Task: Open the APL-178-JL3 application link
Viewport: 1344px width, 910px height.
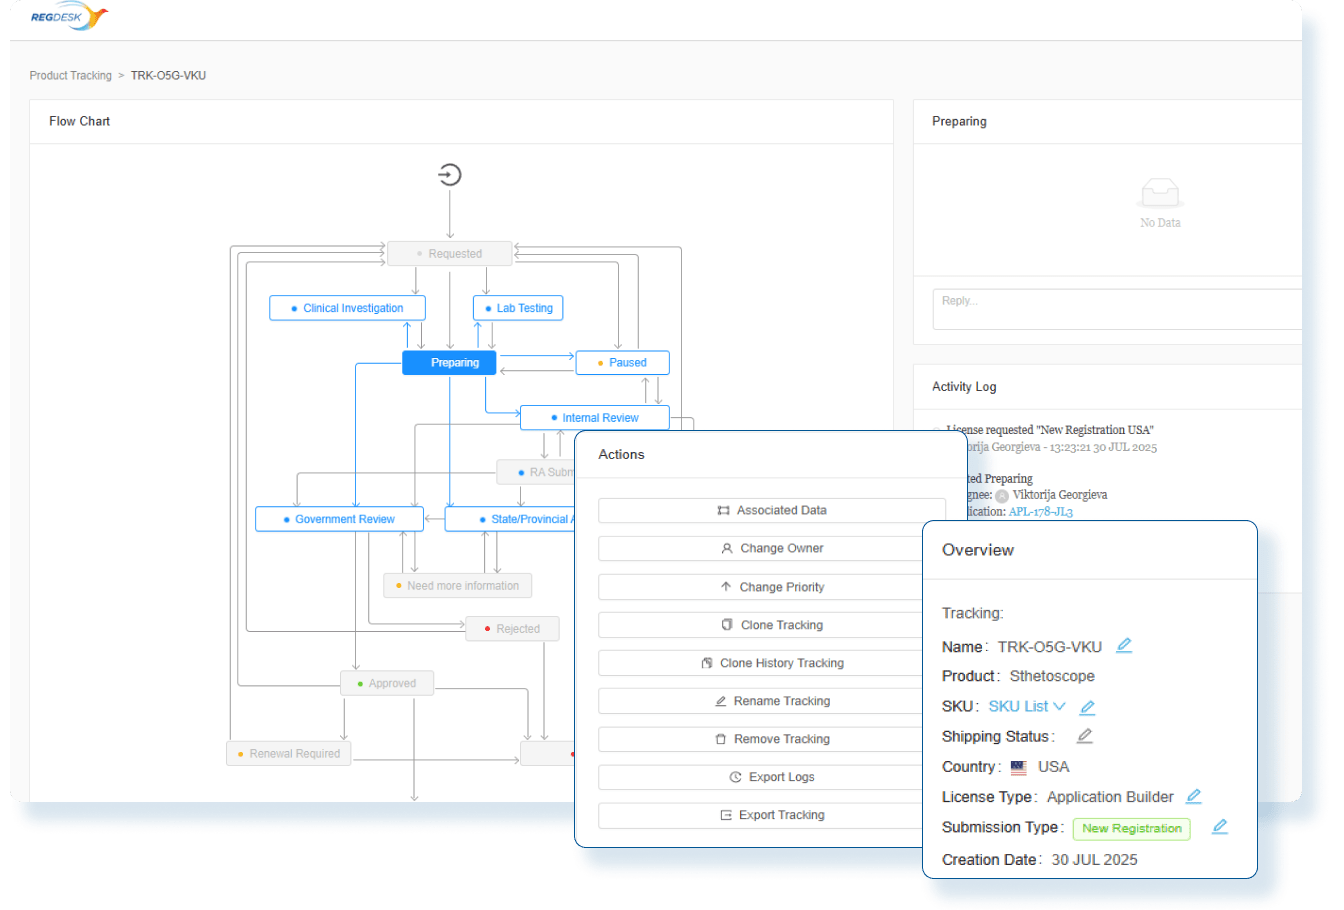Action: [x=1040, y=512]
